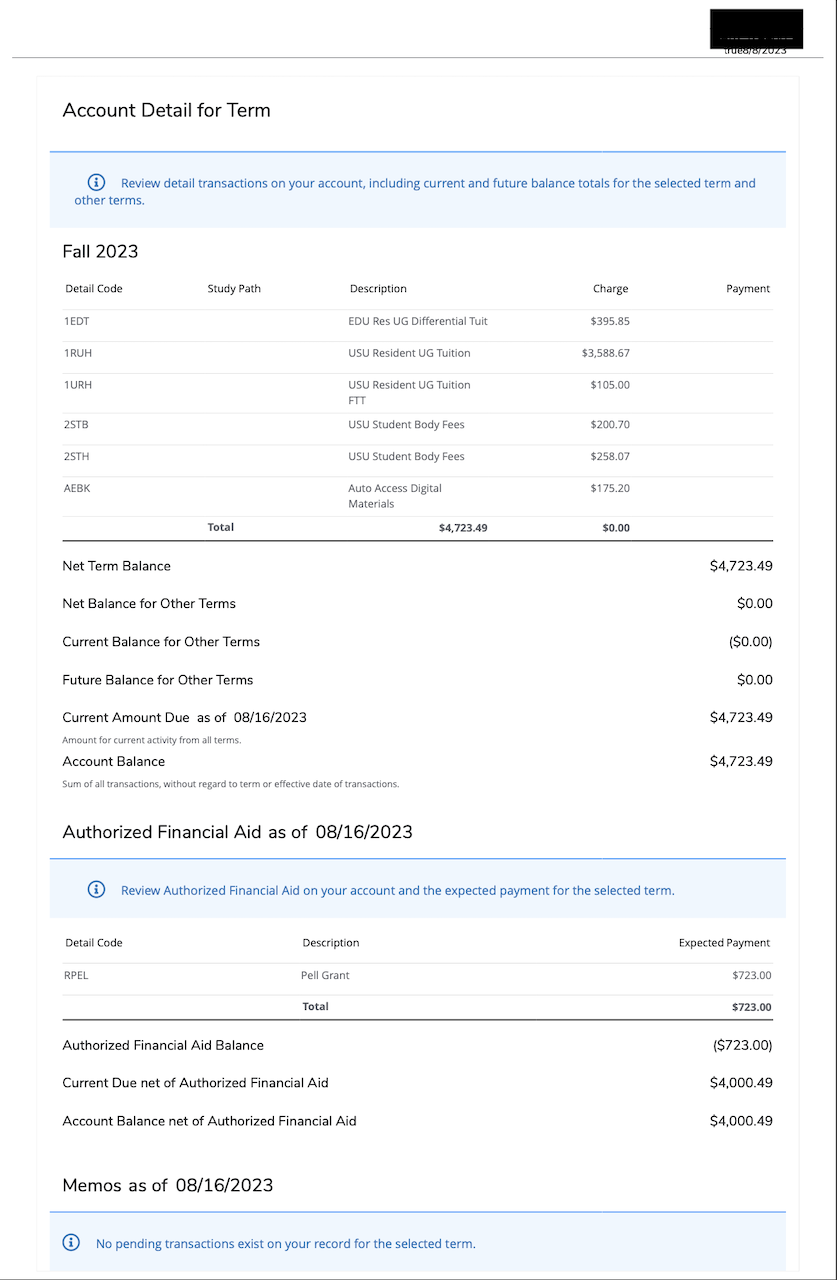Sort by the Charge column header
Image resolution: width=837 pixels, height=1280 pixels.
610,288
